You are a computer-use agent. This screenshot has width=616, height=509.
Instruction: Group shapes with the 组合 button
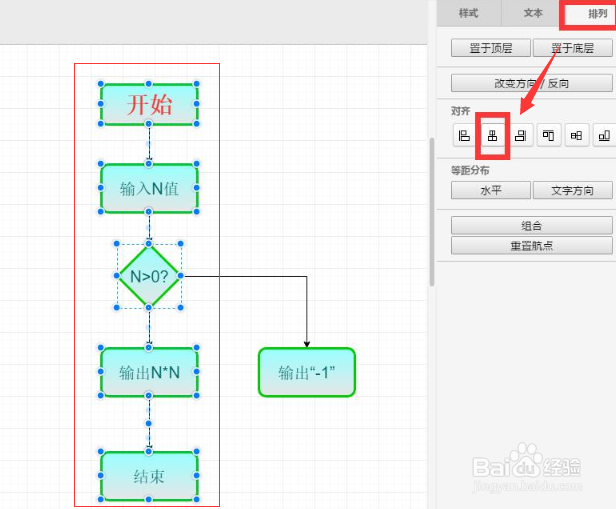(532, 226)
